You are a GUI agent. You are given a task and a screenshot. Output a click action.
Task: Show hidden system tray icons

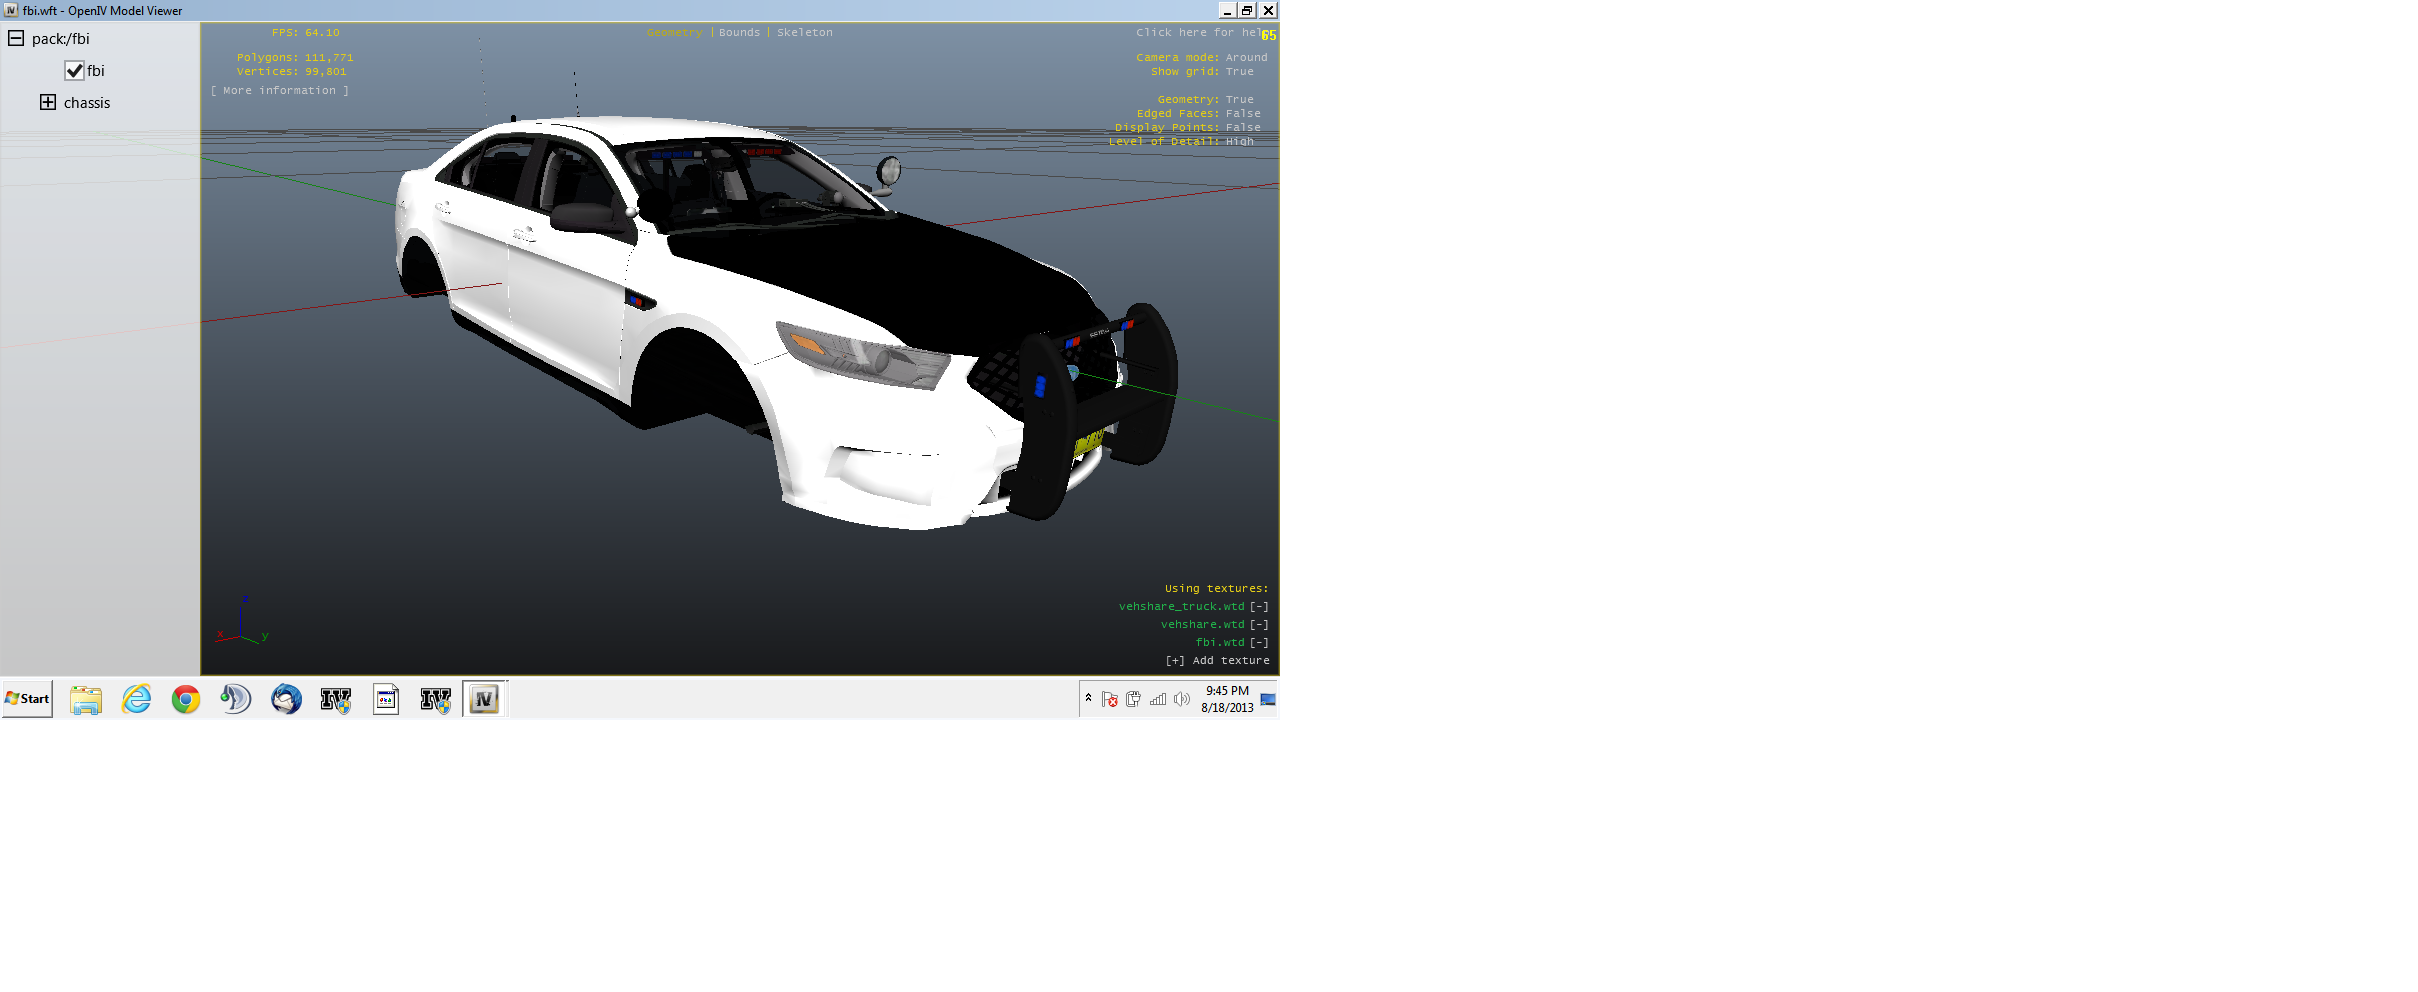[1088, 699]
